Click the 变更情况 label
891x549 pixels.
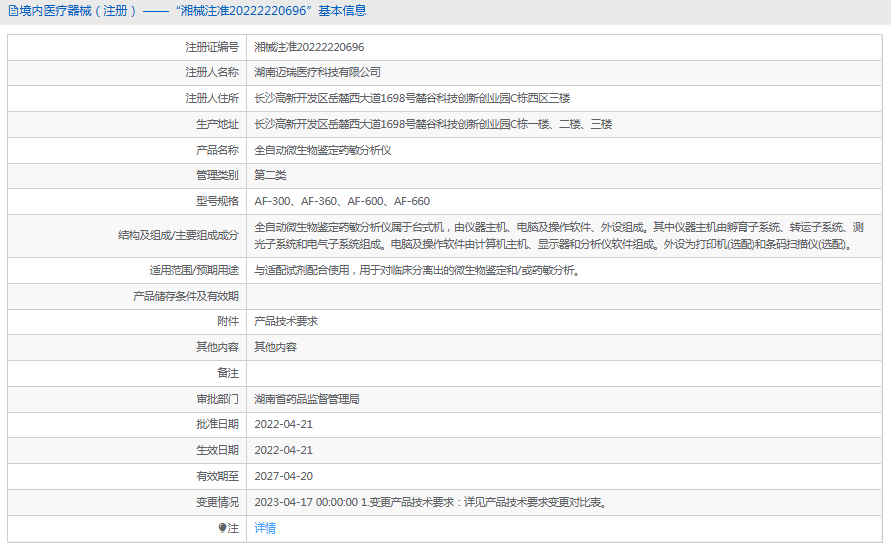pos(218,502)
